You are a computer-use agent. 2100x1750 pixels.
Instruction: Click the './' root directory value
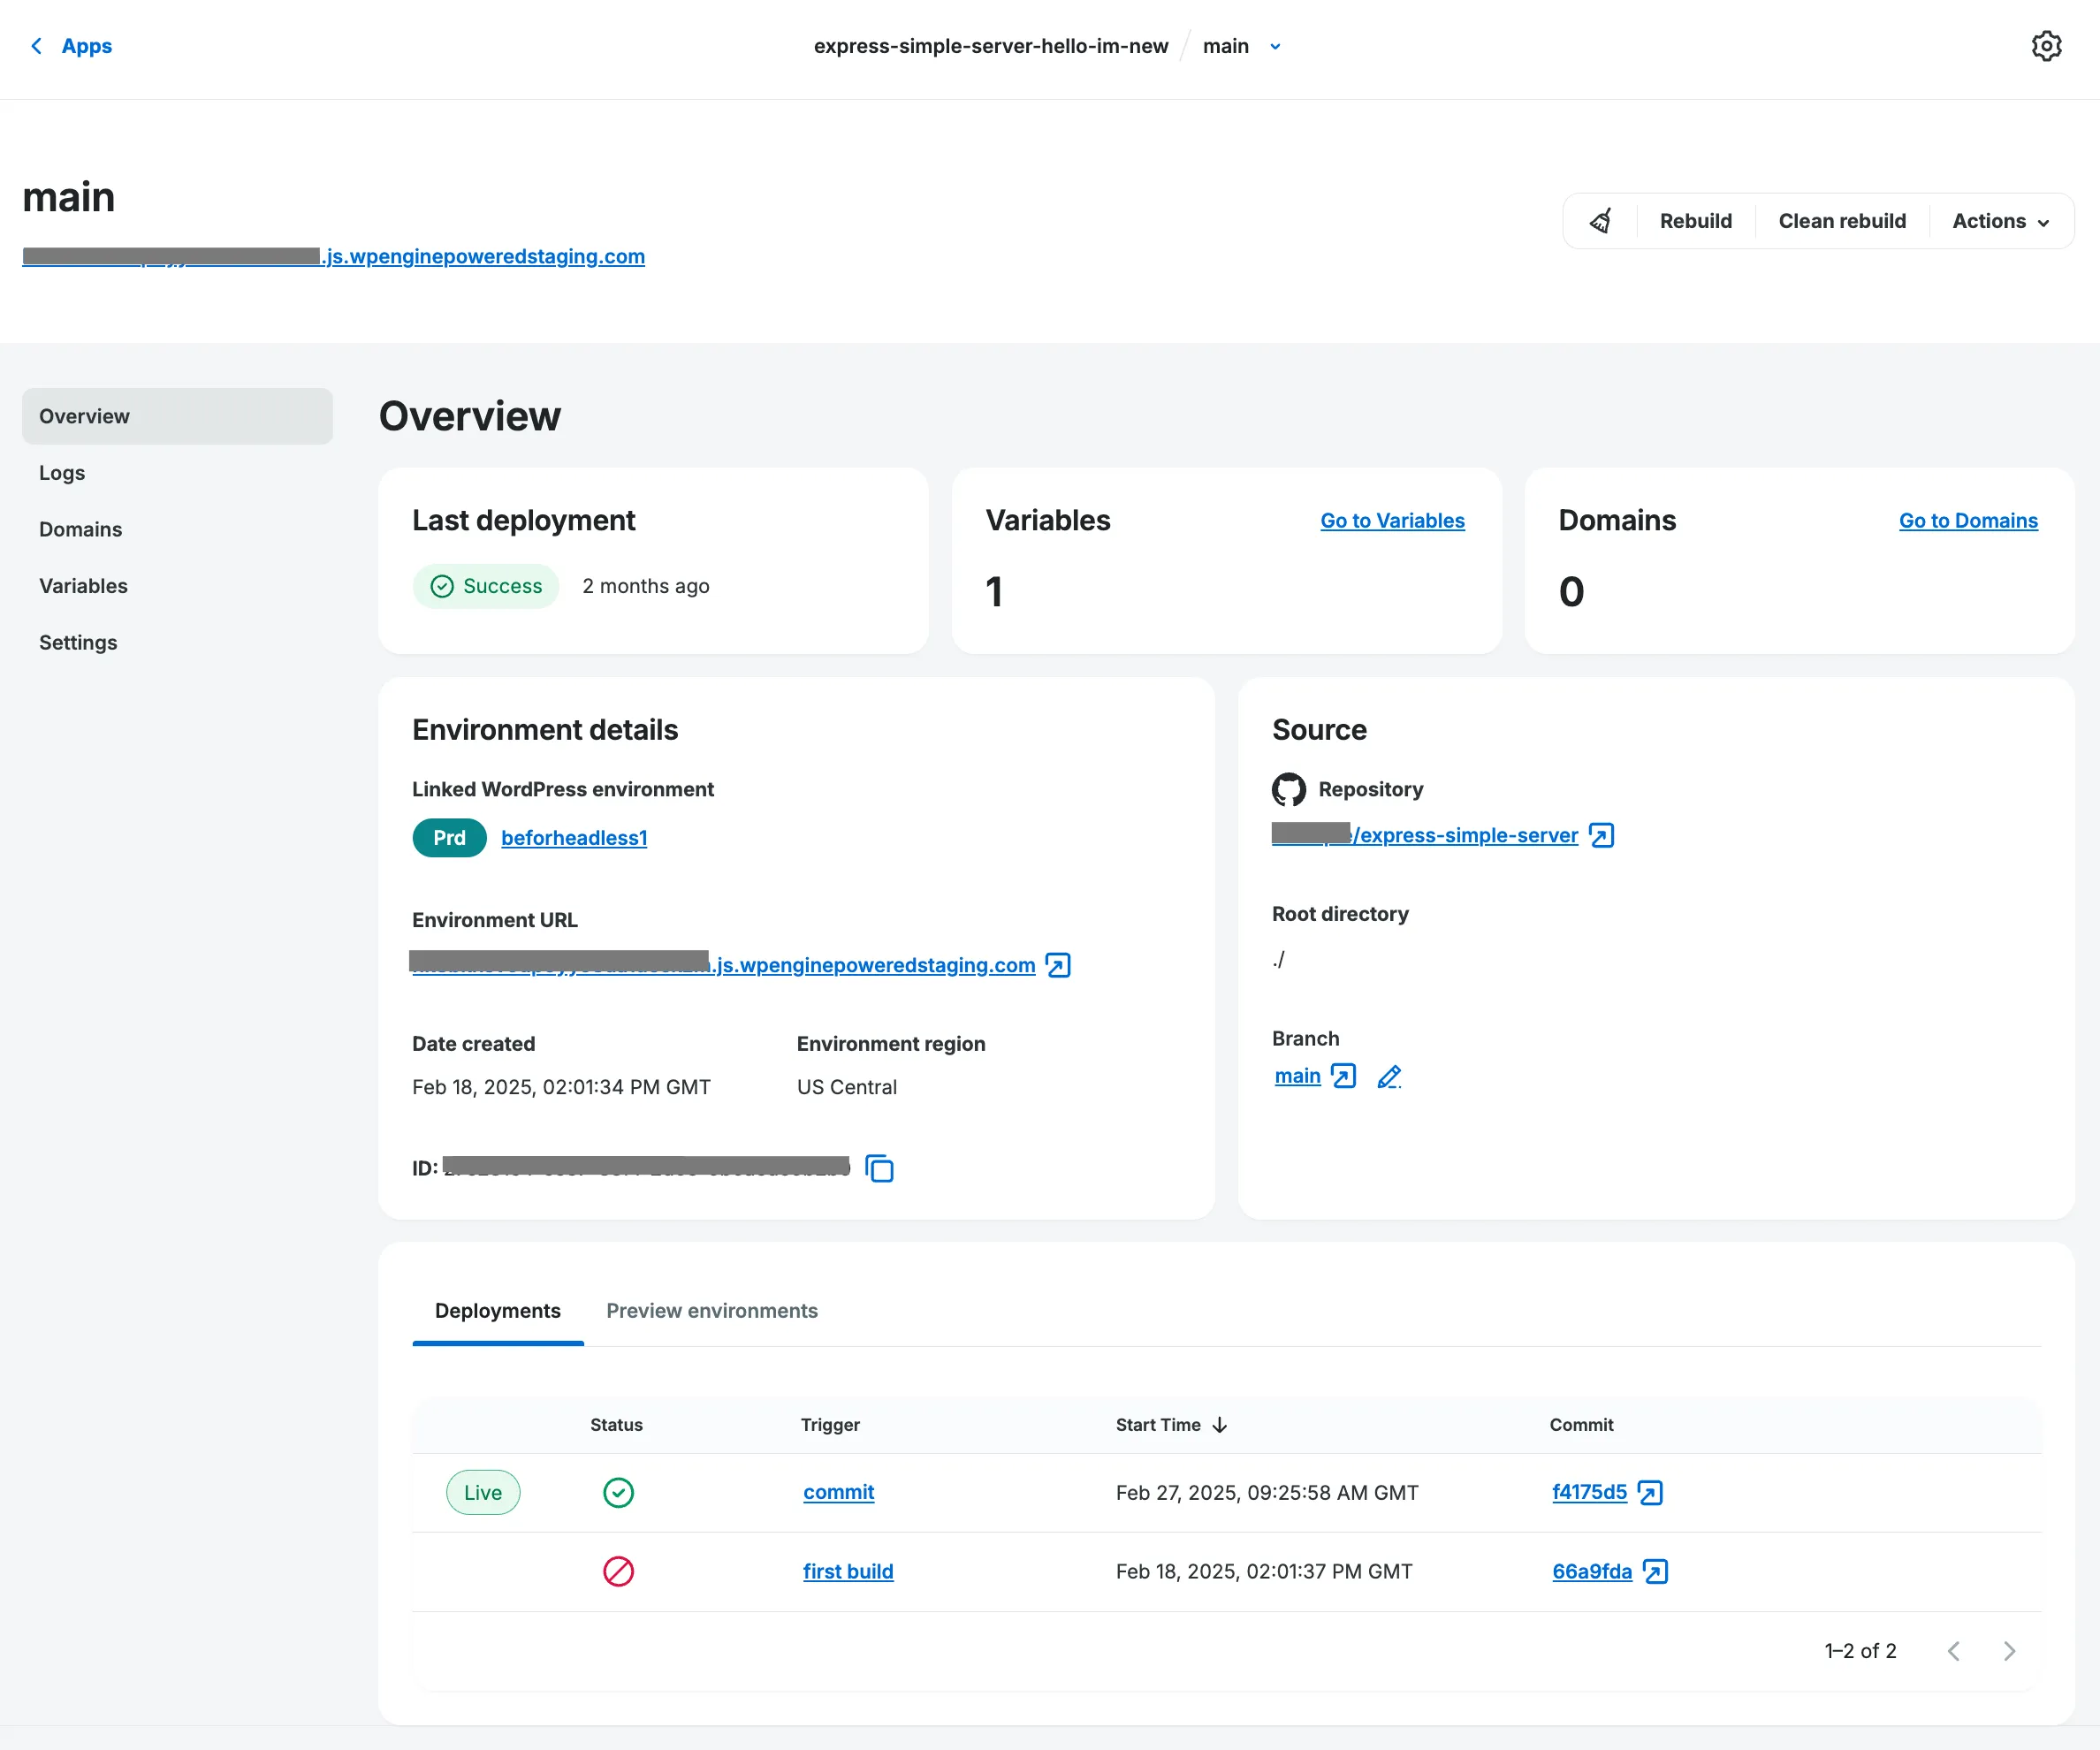pos(1278,960)
